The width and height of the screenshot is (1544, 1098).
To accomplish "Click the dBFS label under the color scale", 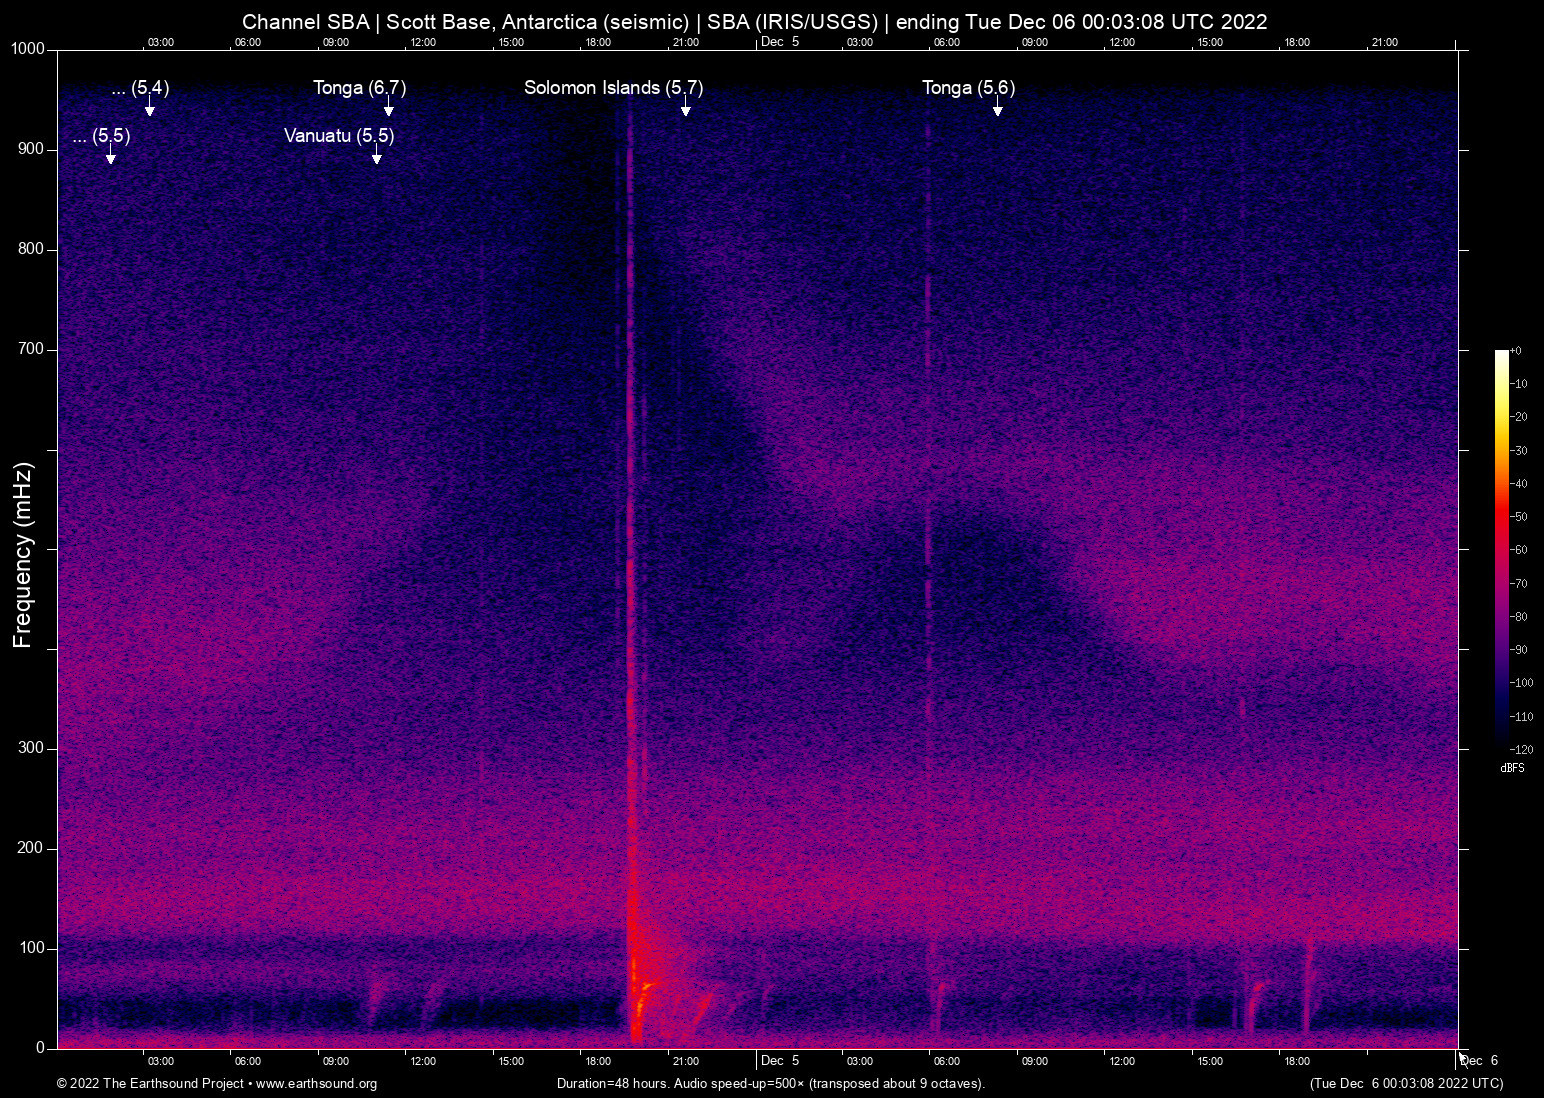I will click(x=1513, y=768).
